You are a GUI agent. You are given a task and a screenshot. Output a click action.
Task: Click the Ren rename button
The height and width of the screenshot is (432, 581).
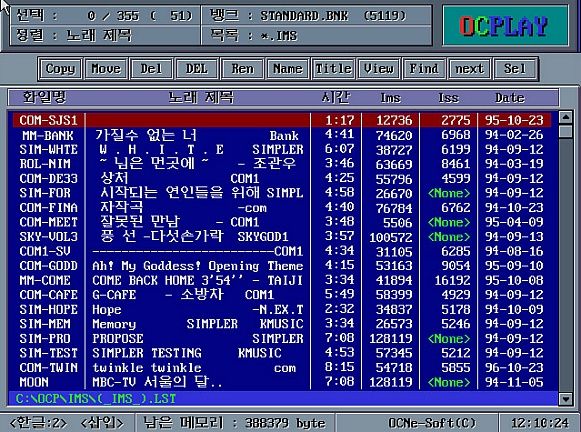coord(242,69)
